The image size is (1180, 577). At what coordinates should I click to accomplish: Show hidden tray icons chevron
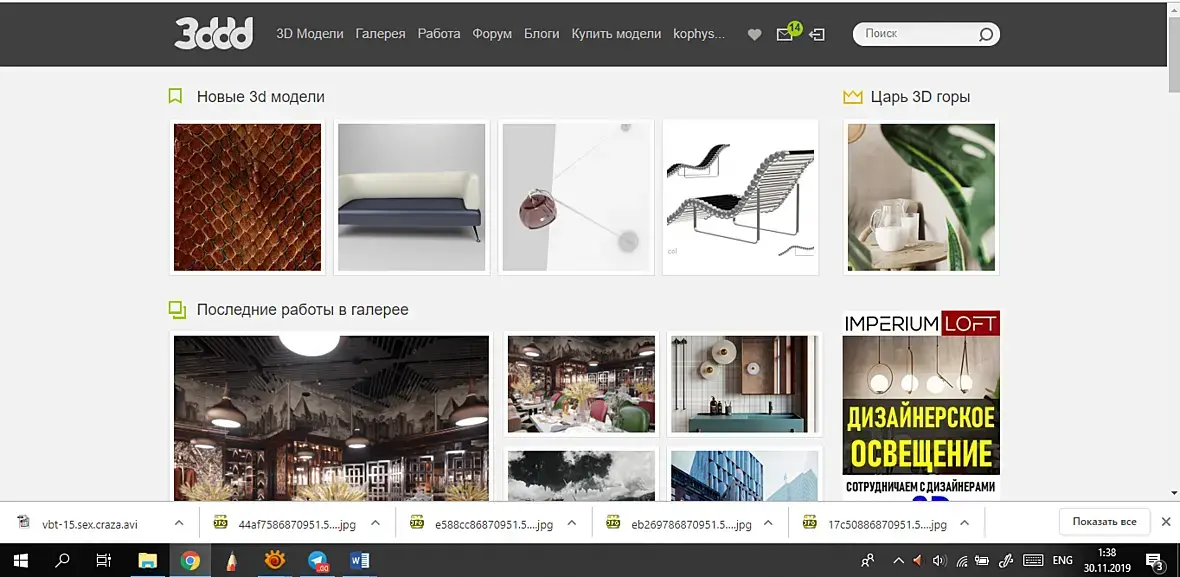click(x=898, y=560)
